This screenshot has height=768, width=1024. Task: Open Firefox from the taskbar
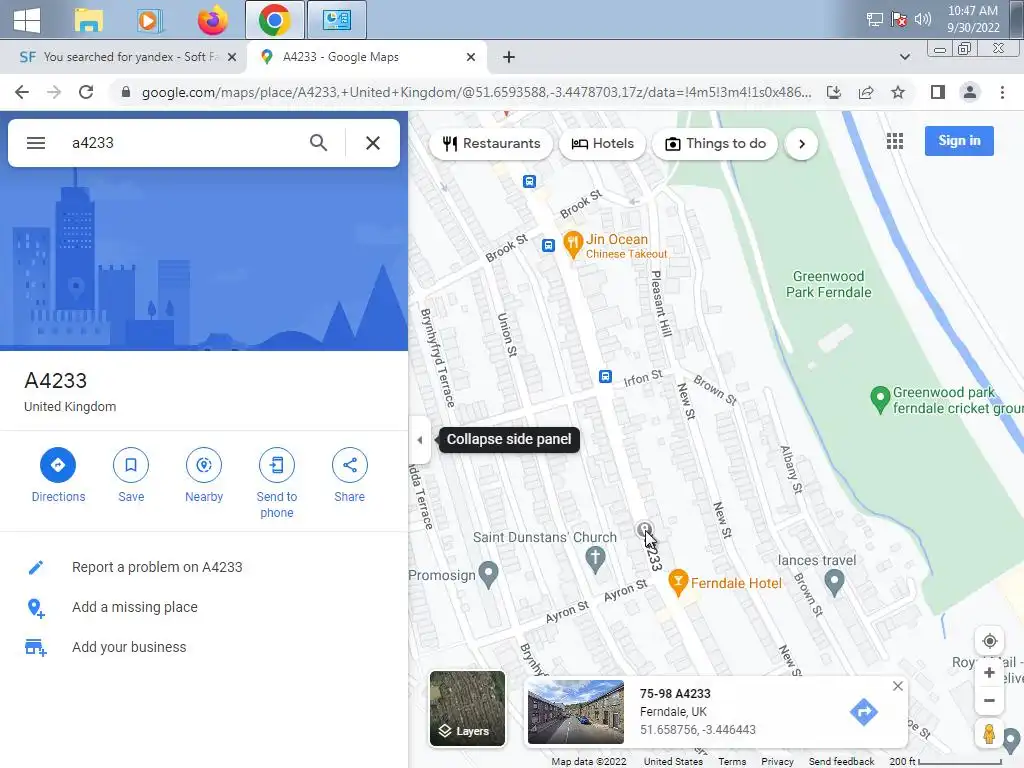[x=213, y=20]
